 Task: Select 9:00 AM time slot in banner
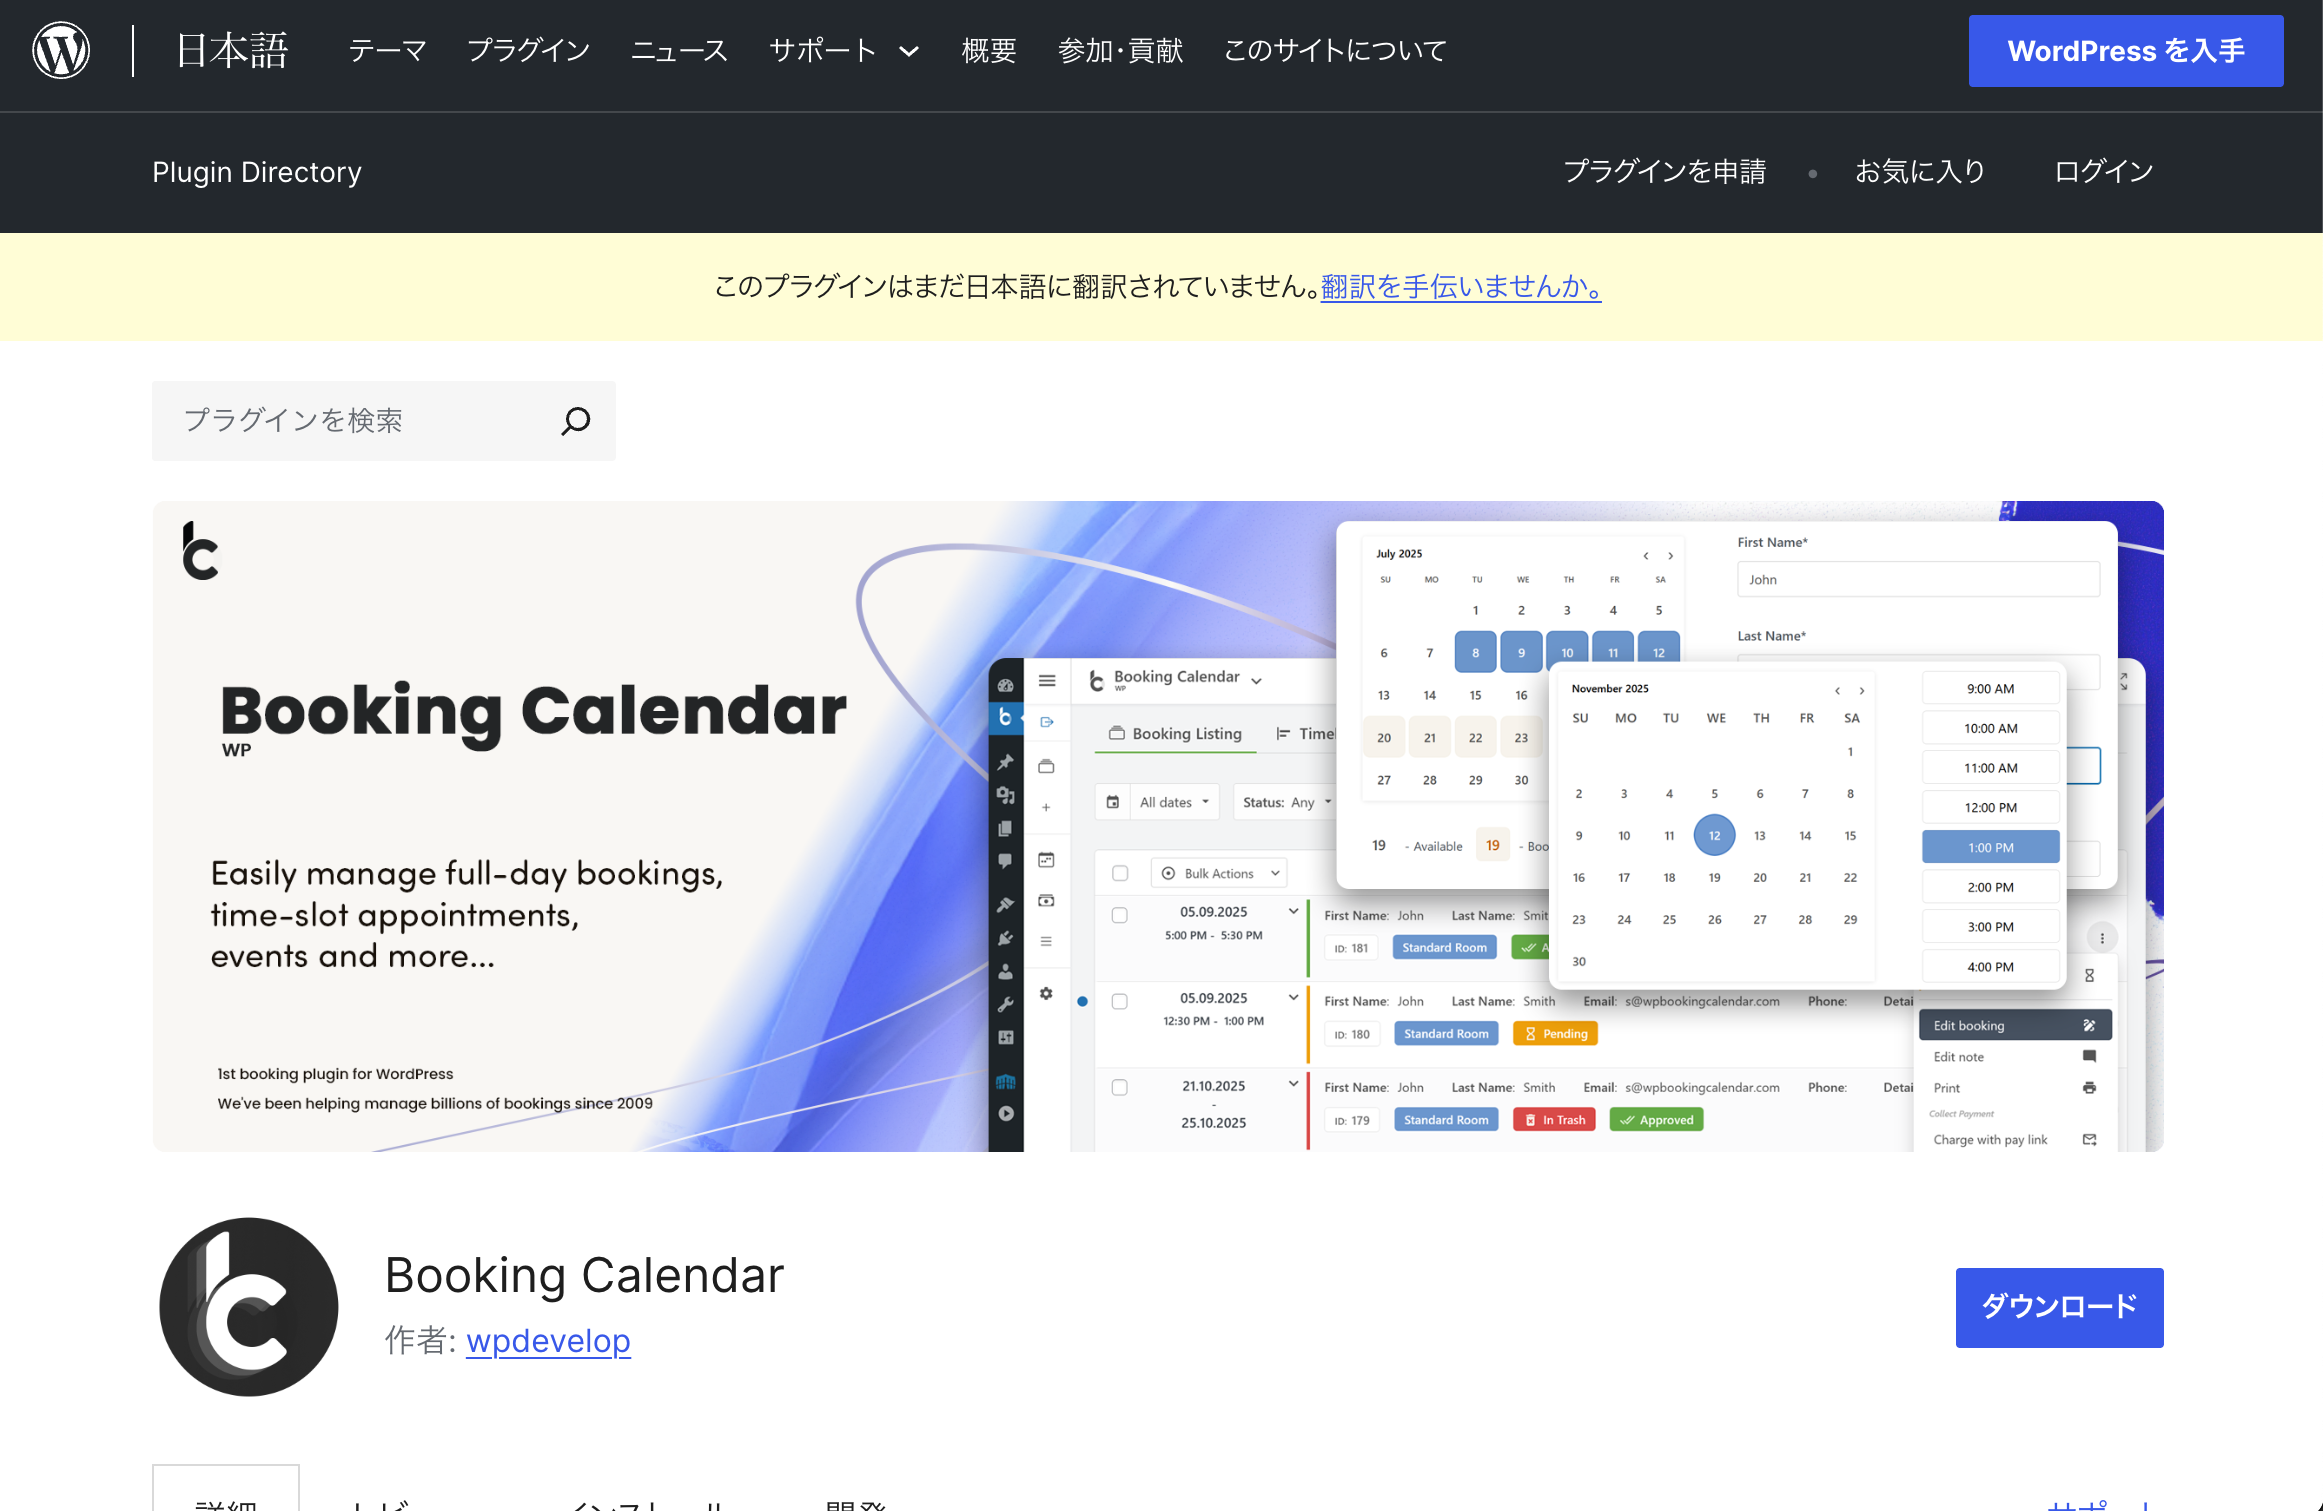(x=1990, y=688)
